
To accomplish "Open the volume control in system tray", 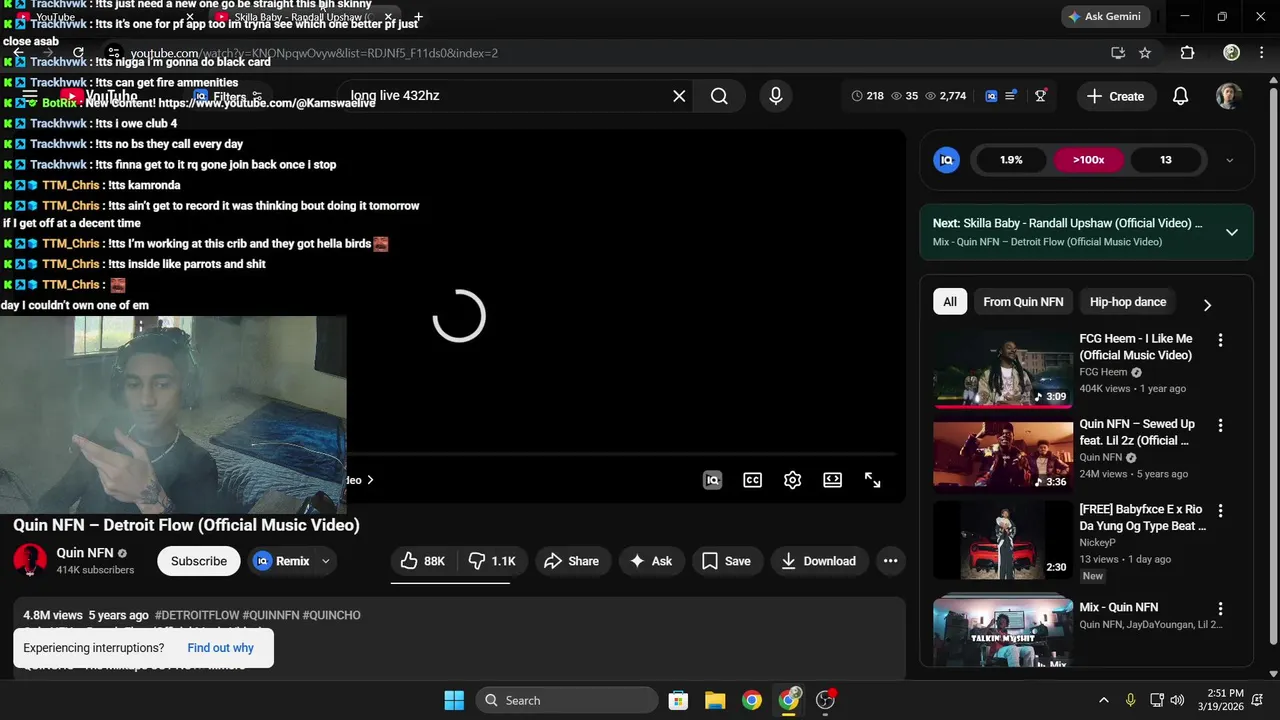I will coord(1177,700).
